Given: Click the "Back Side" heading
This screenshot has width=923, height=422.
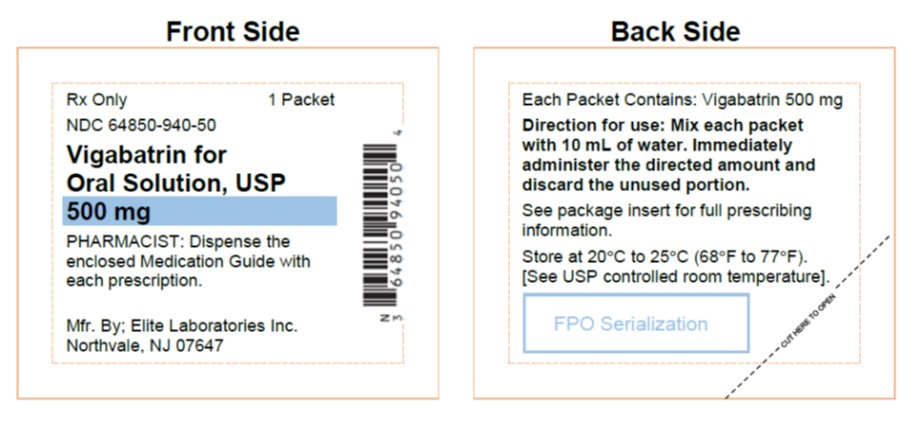Looking at the screenshot, I should click(675, 31).
